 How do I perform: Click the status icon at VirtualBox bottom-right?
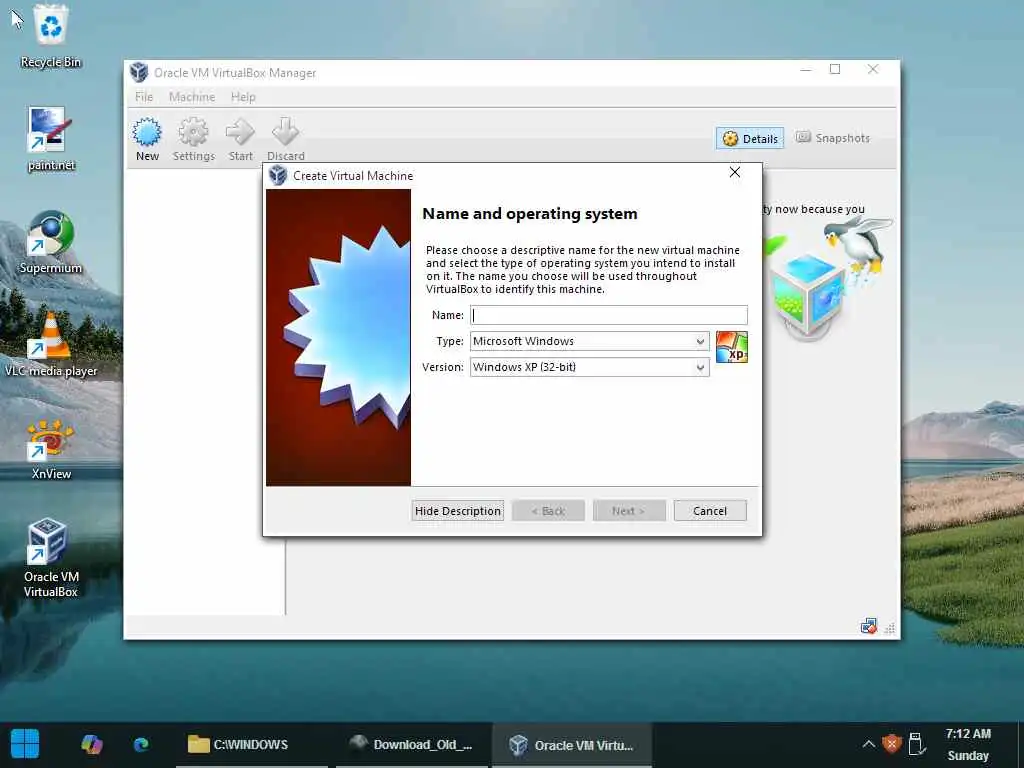coord(869,627)
